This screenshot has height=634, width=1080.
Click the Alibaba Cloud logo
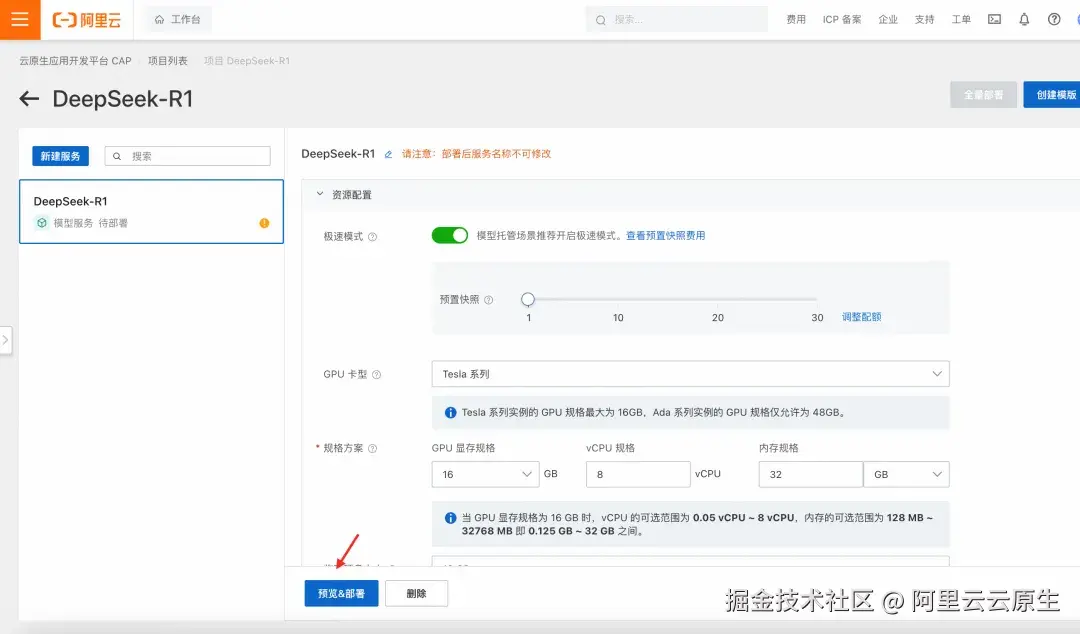click(85, 19)
